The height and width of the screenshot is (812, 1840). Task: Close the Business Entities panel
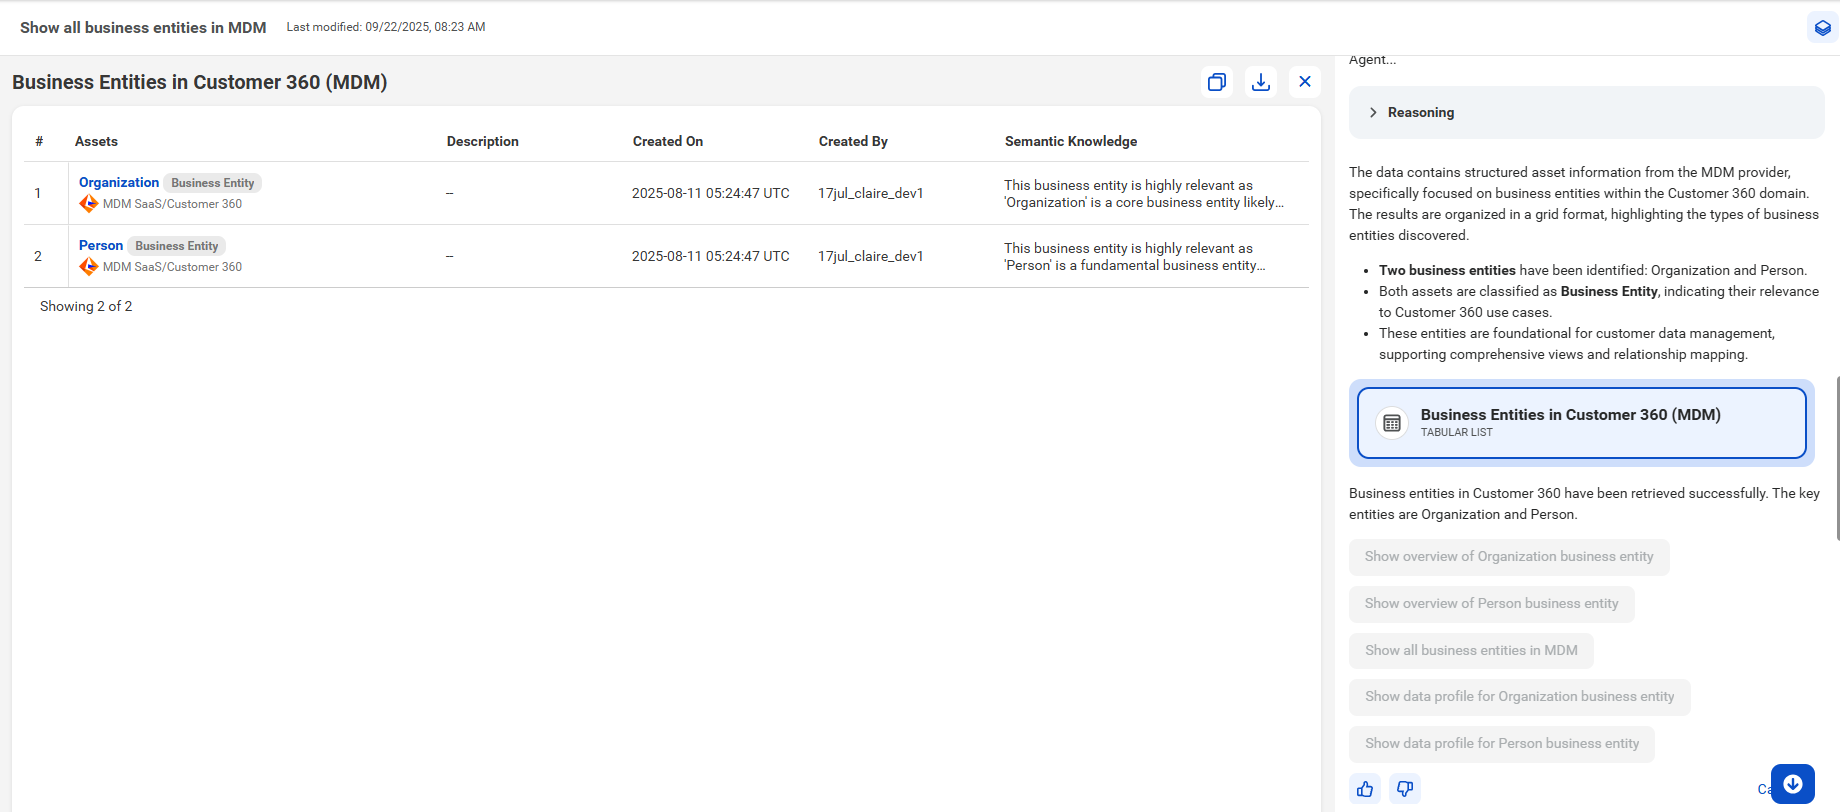click(1305, 82)
